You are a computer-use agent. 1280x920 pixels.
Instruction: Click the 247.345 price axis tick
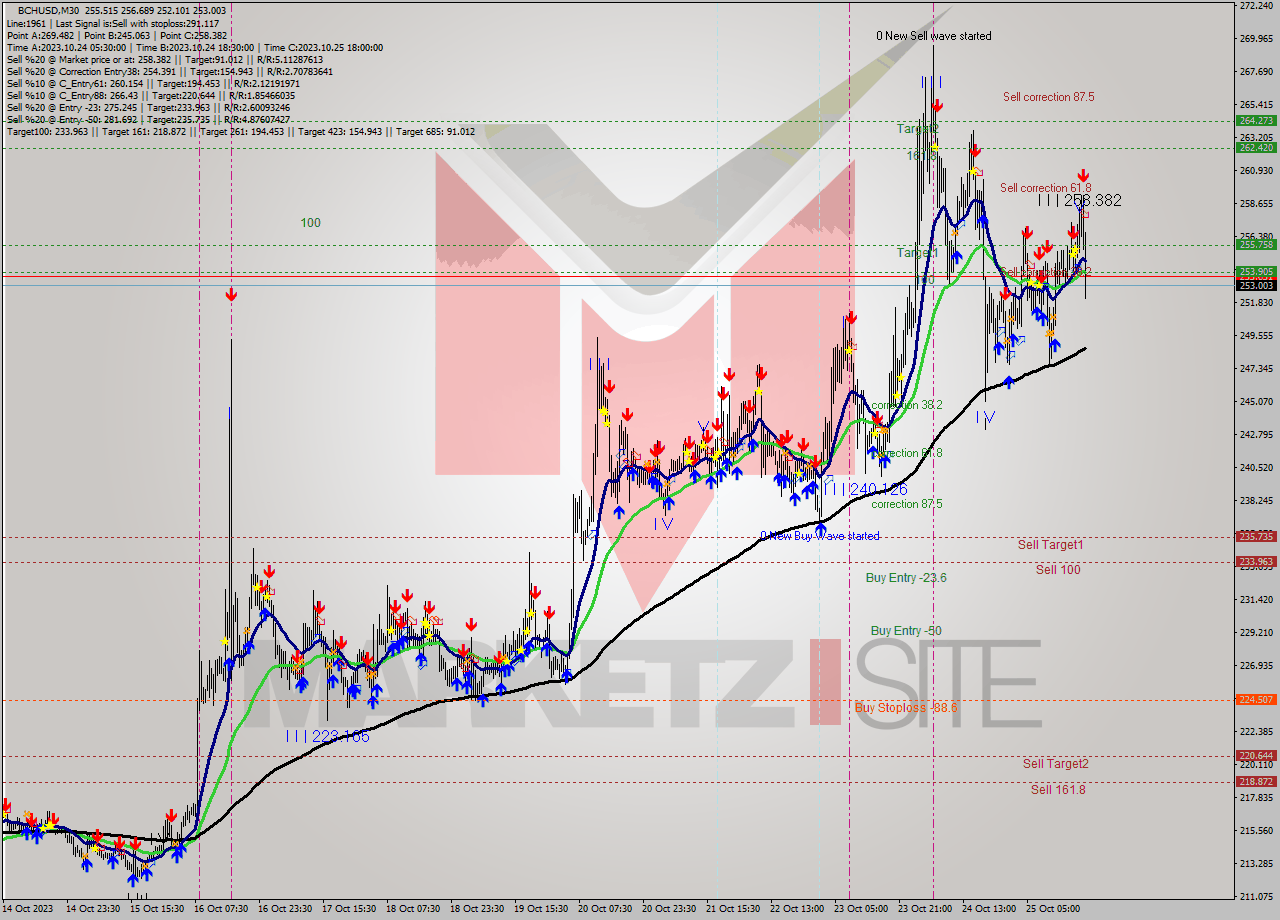(x=1257, y=369)
